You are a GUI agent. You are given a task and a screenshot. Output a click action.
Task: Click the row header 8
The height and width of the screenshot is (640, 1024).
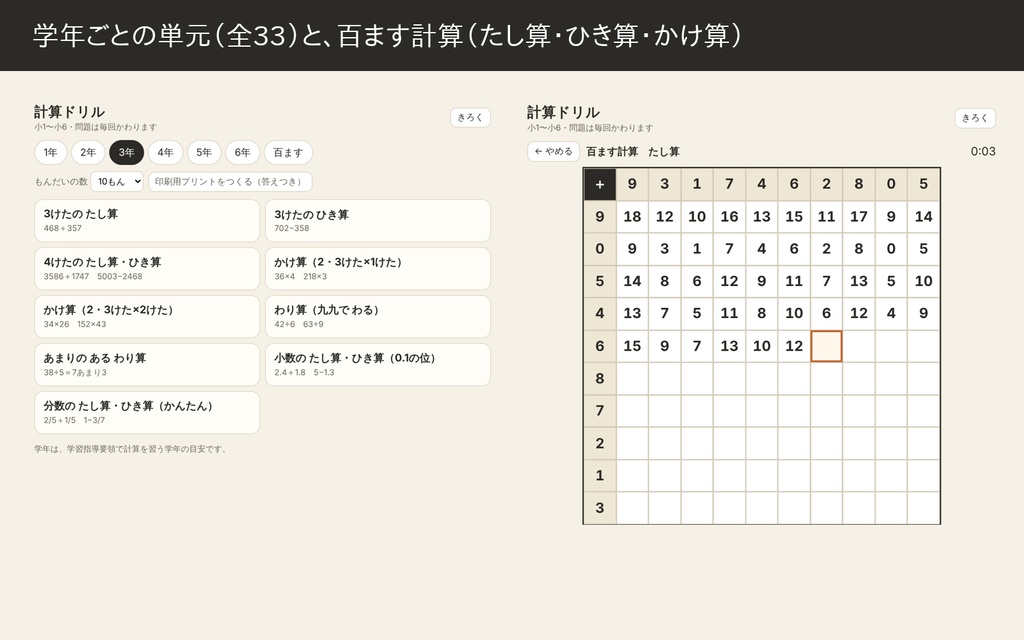click(x=600, y=378)
